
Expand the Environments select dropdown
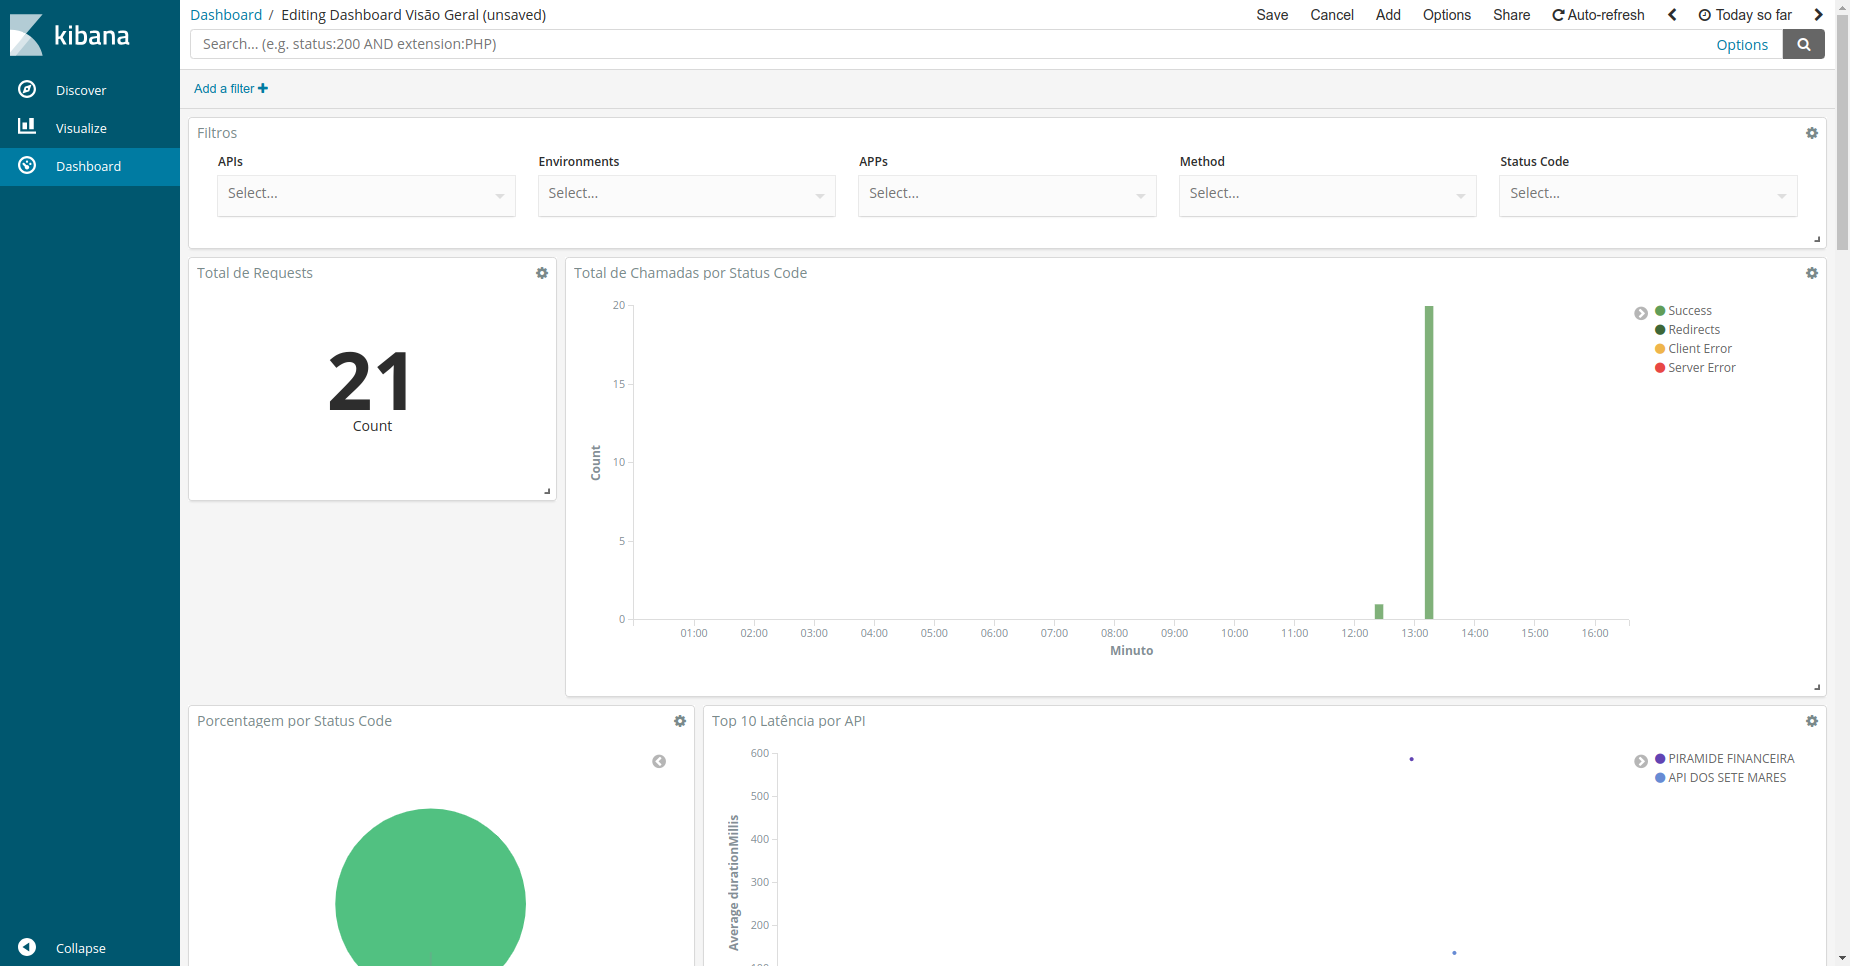pyautogui.click(x=686, y=195)
